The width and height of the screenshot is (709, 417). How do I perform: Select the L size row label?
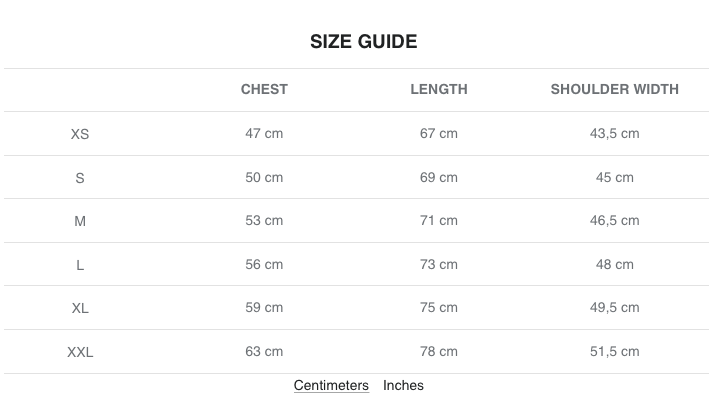pyautogui.click(x=80, y=265)
